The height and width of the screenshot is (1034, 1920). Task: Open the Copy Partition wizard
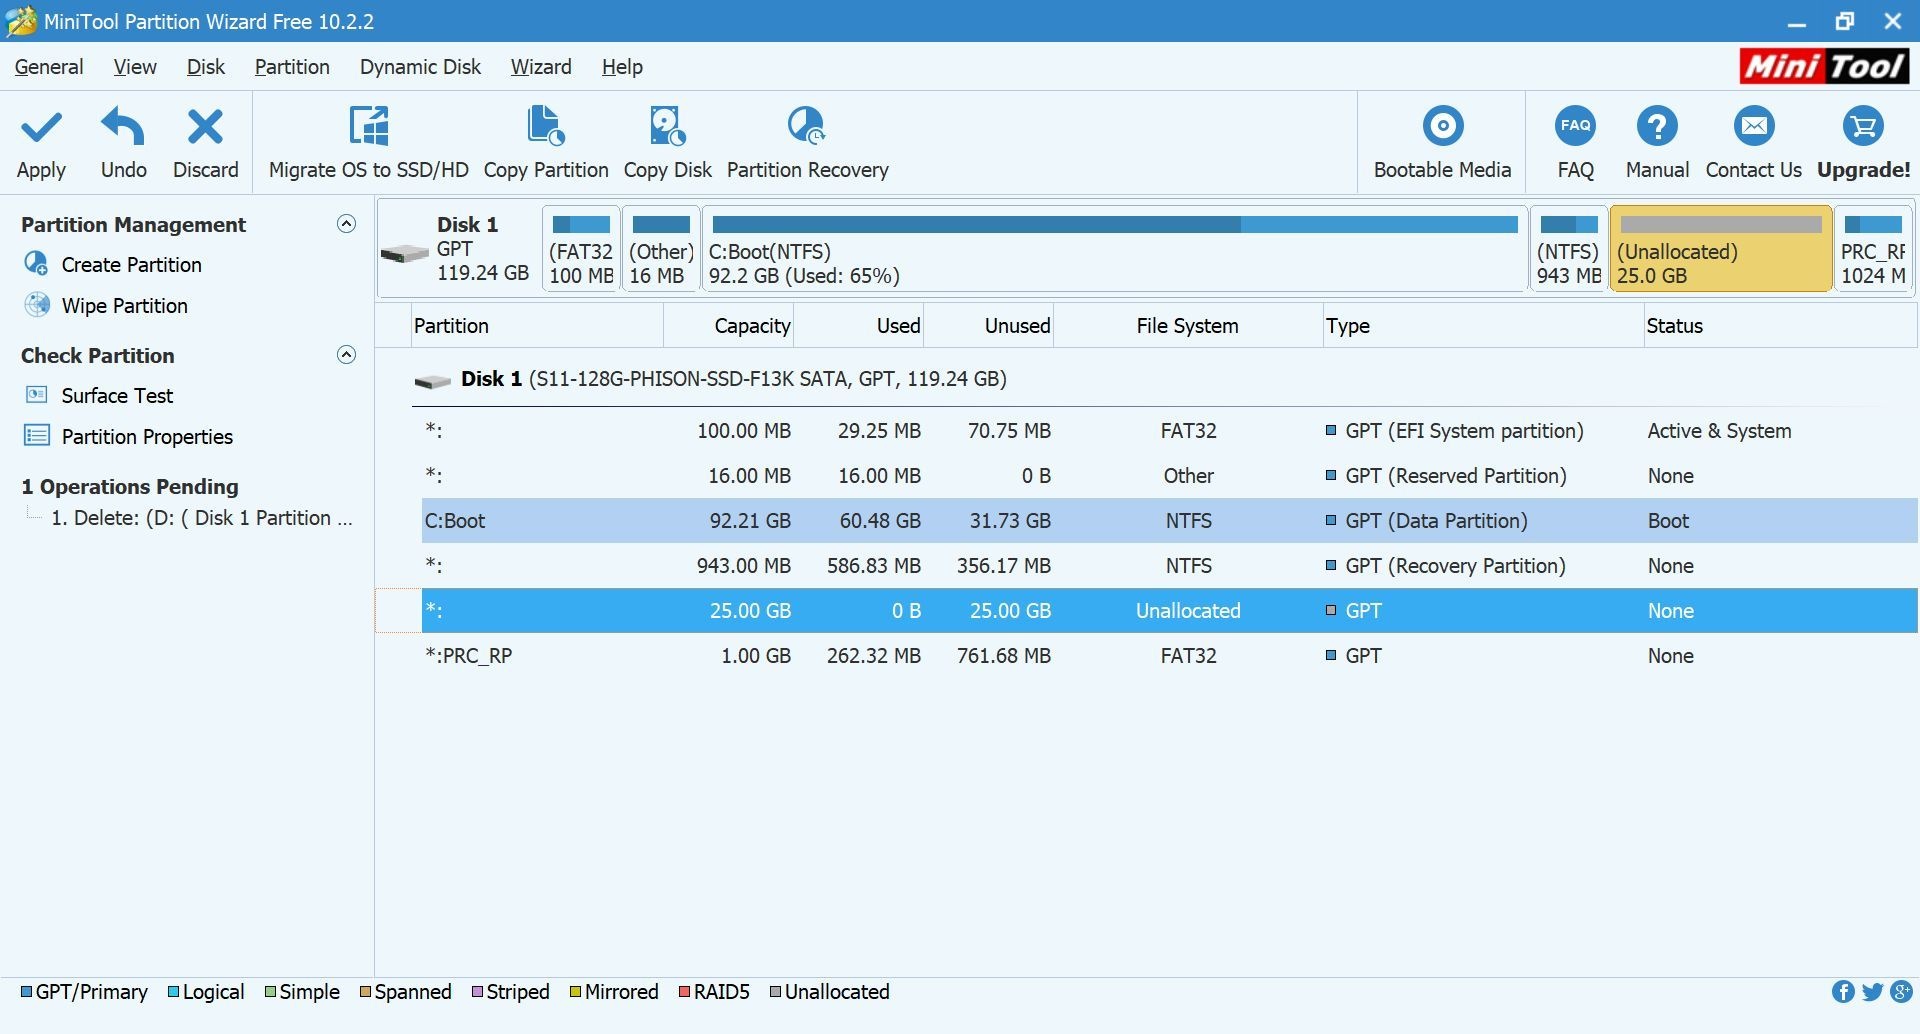pyautogui.click(x=546, y=143)
